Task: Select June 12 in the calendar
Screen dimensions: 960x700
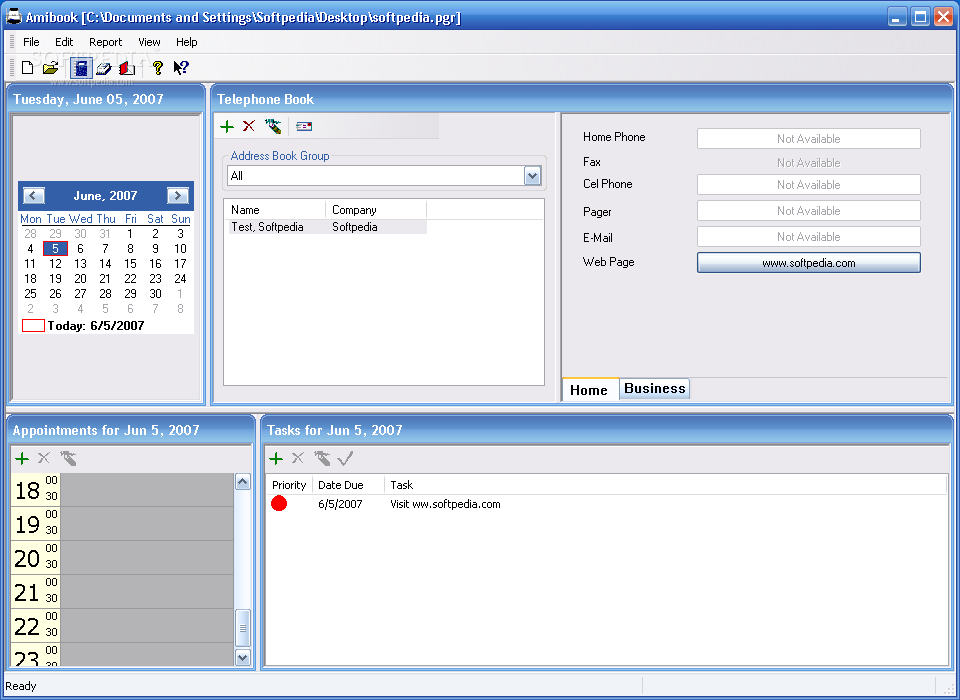Action: click(x=55, y=263)
